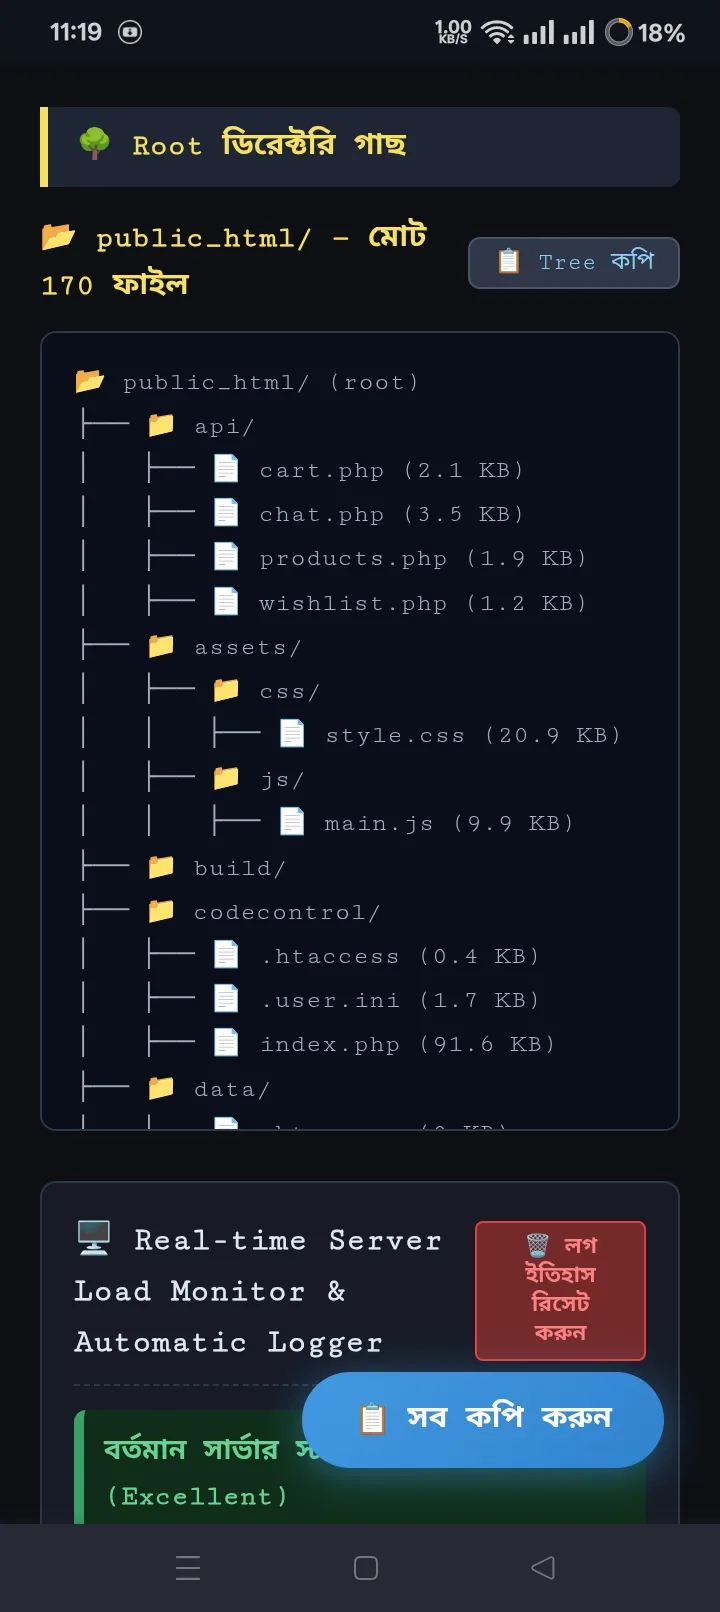Image resolution: width=720 pixels, height=1612 pixels.
Task: Open the recent apps navigation button
Action: coord(188,1567)
